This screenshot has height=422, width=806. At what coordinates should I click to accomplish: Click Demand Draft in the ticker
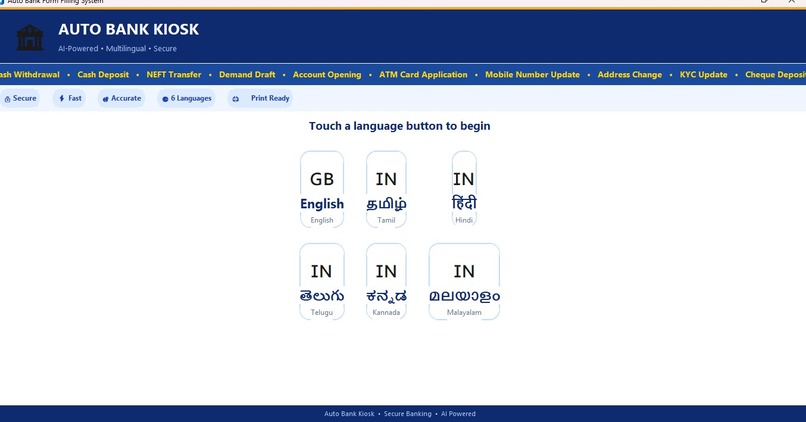point(247,75)
